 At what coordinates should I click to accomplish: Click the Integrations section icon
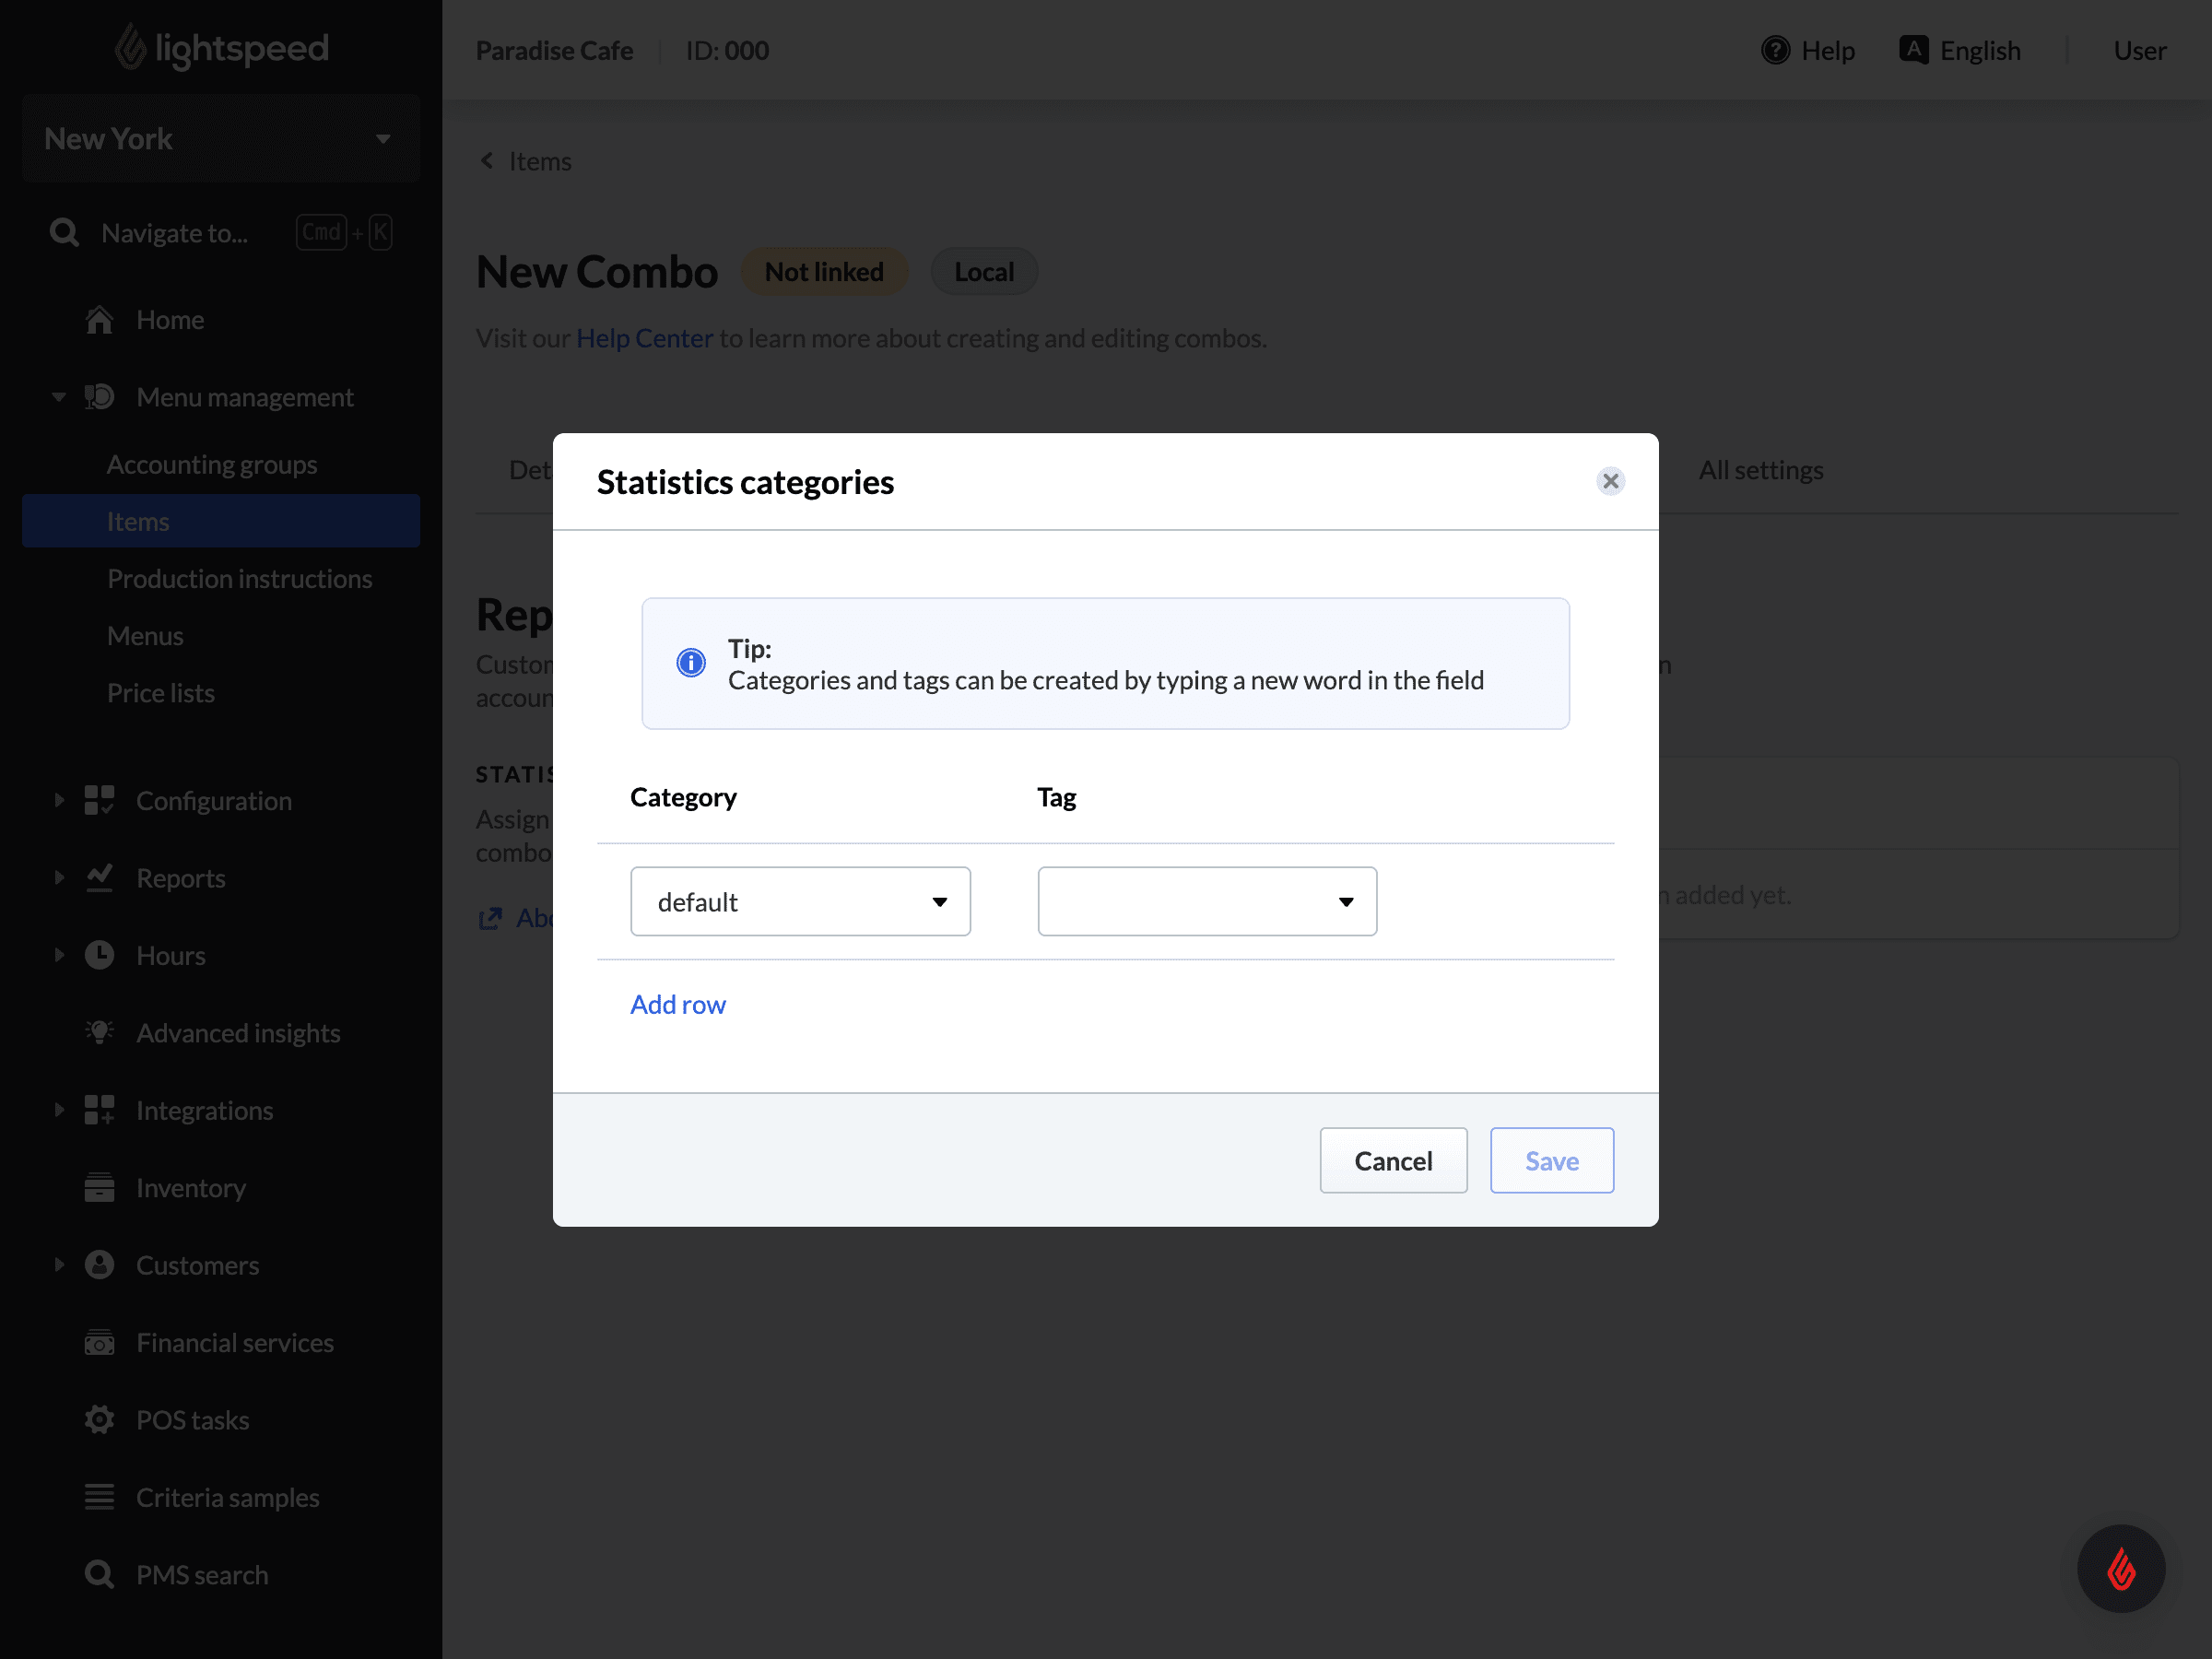[x=100, y=1109]
